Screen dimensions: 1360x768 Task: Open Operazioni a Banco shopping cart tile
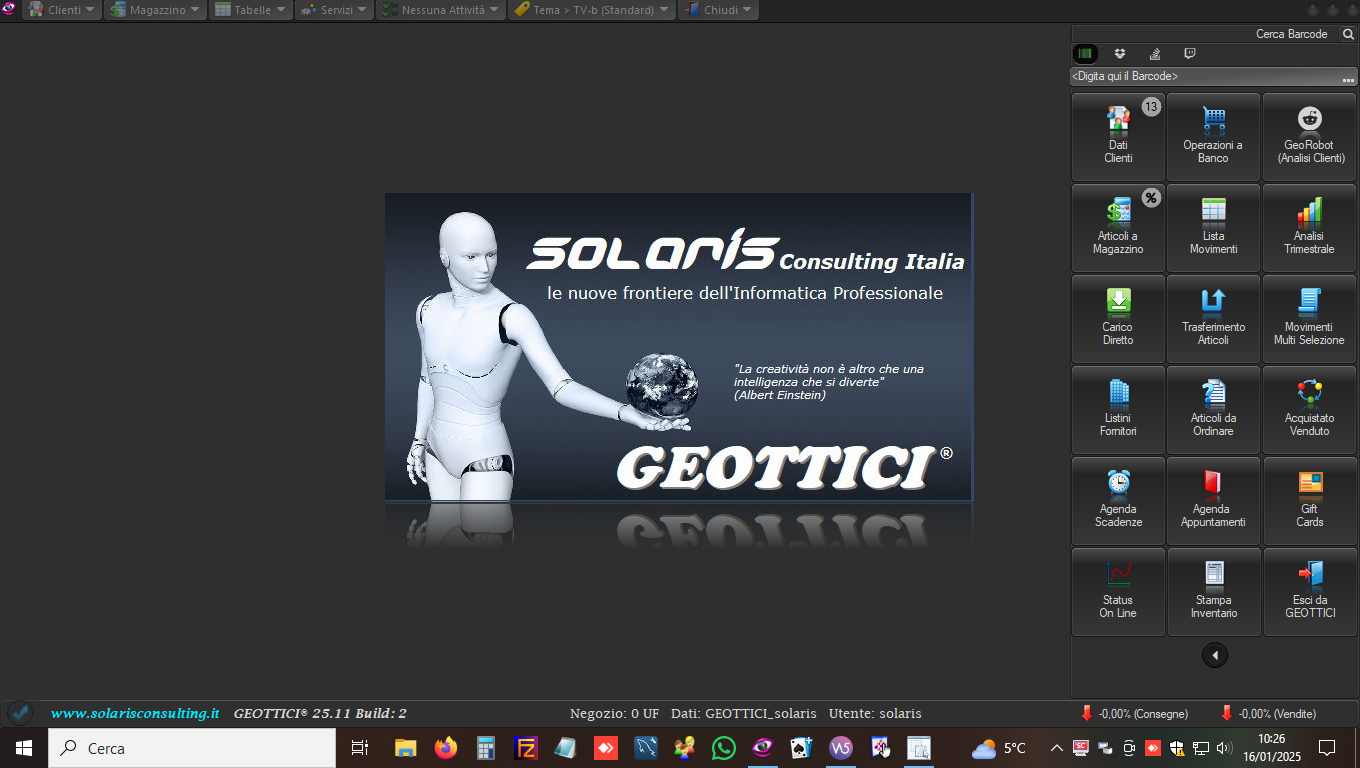[1213, 137]
